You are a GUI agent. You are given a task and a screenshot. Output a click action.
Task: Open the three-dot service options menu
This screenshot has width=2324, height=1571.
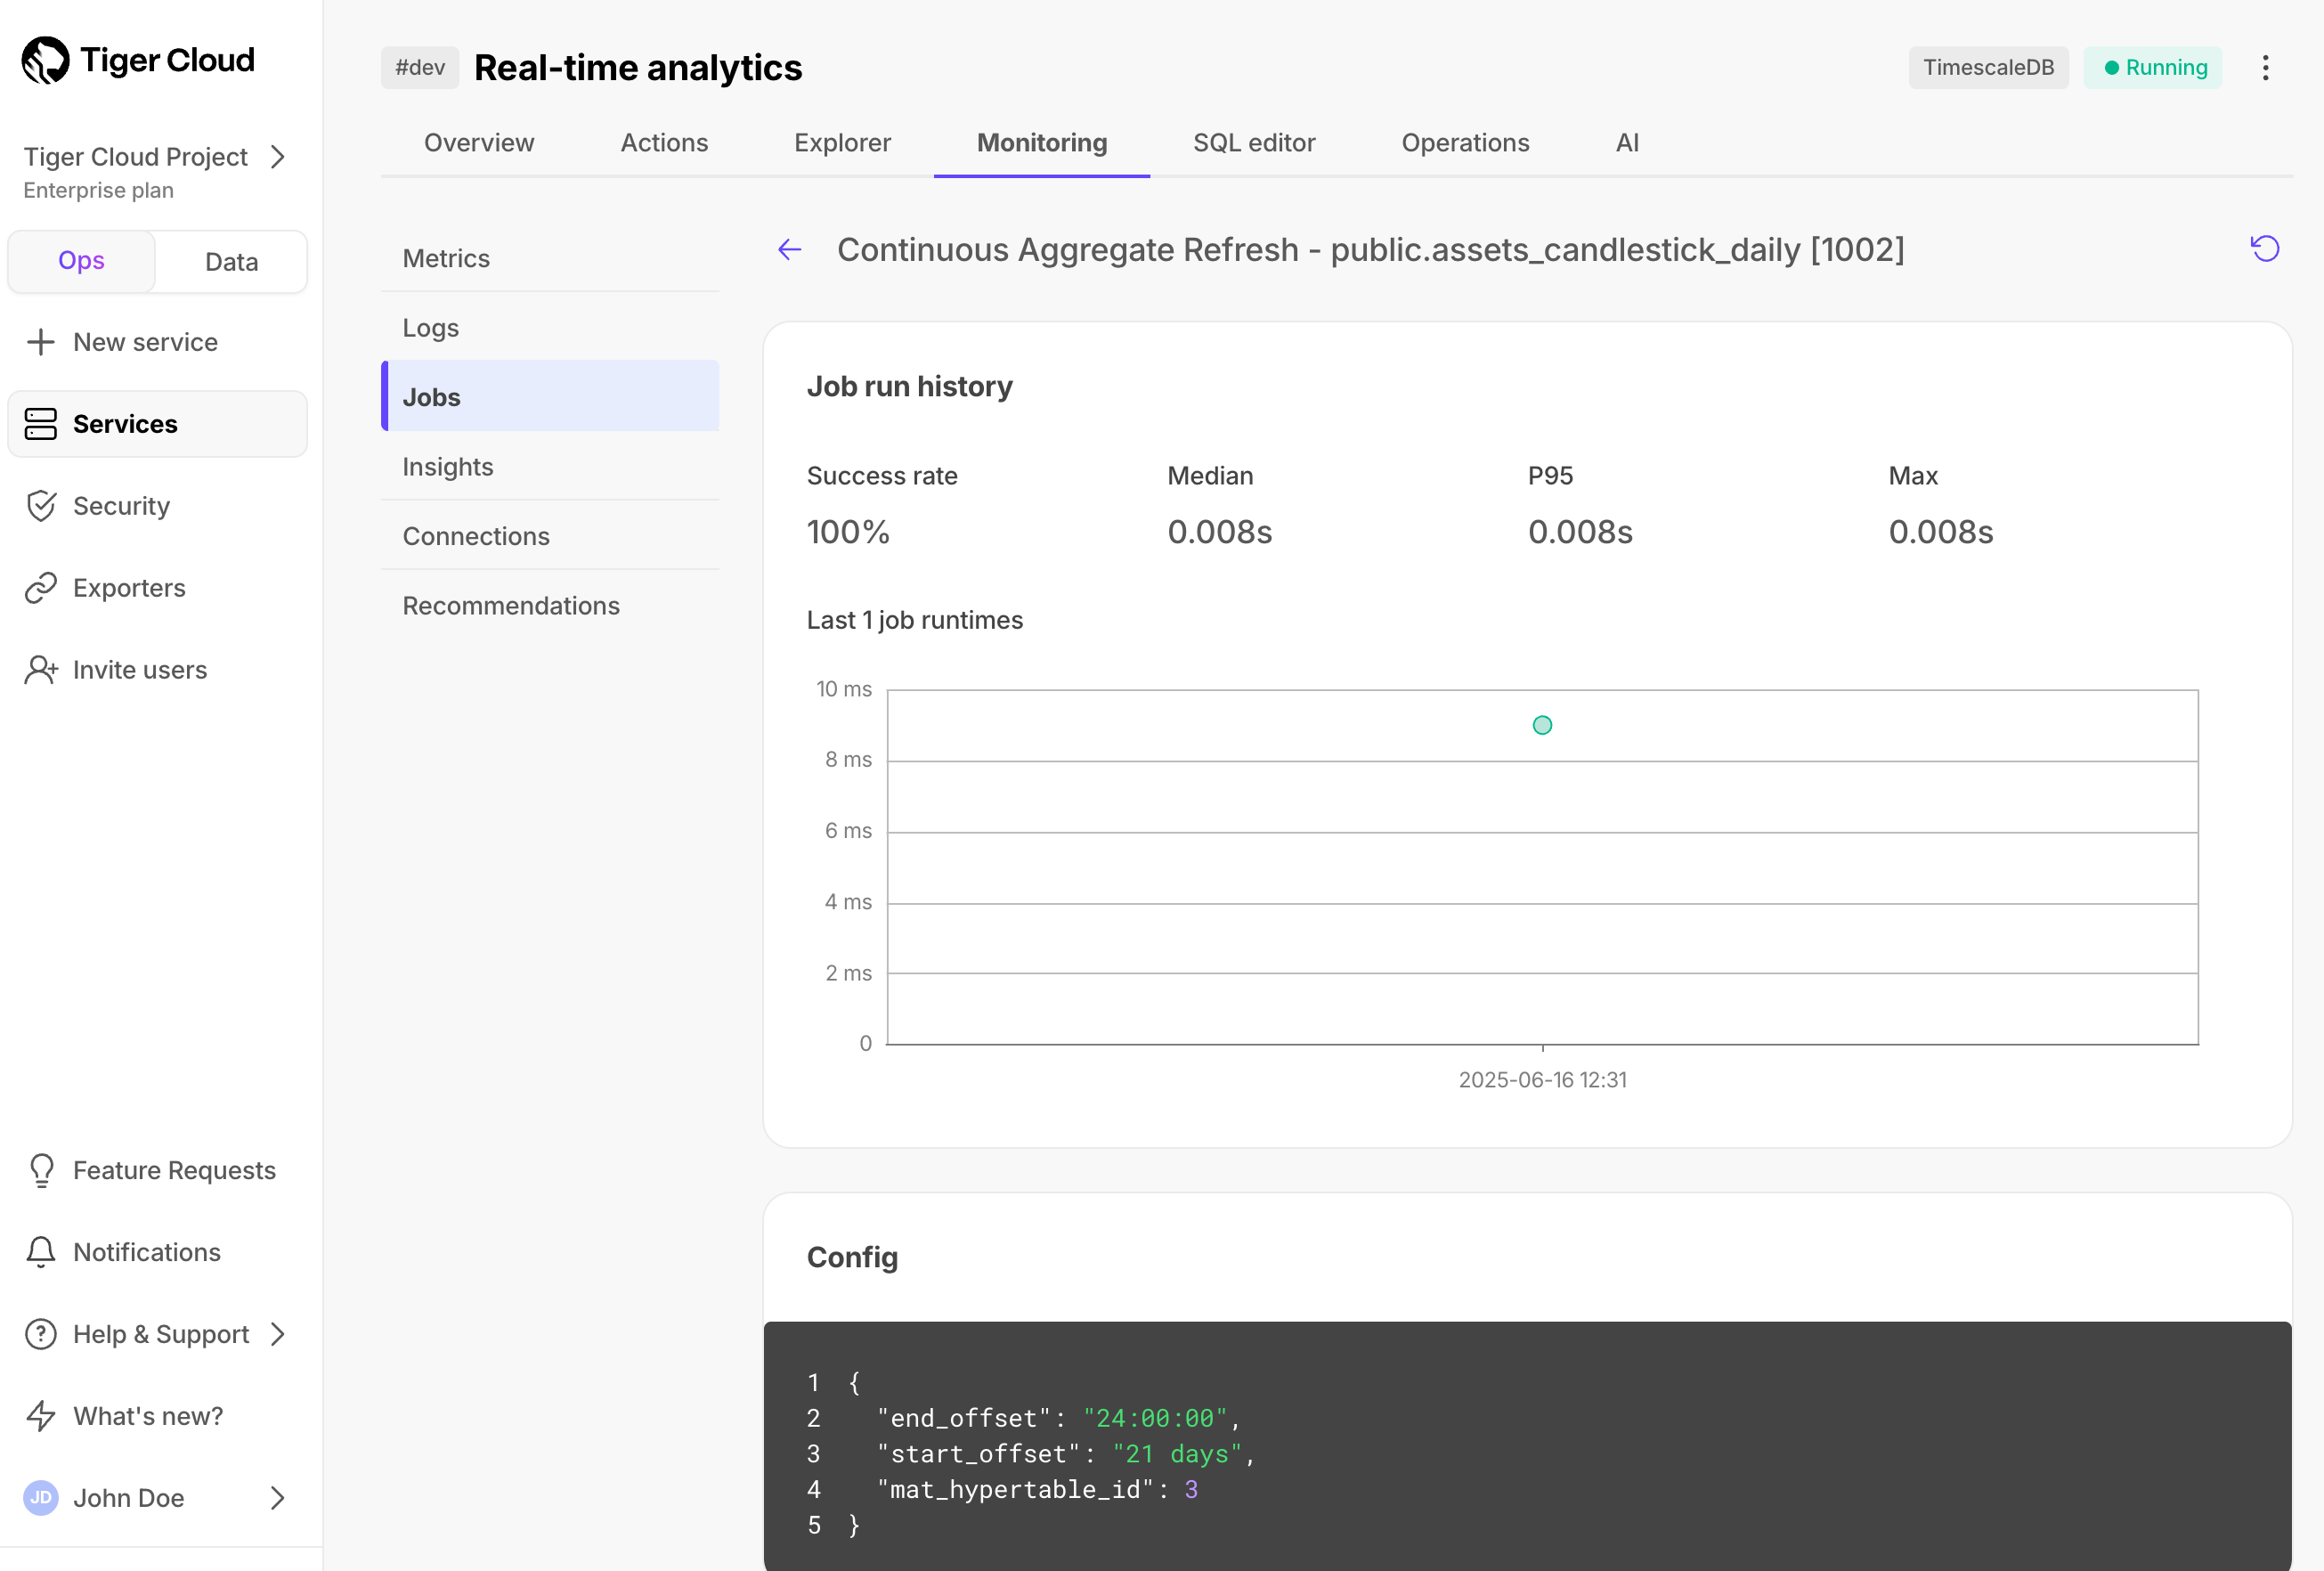(2266, 67)
